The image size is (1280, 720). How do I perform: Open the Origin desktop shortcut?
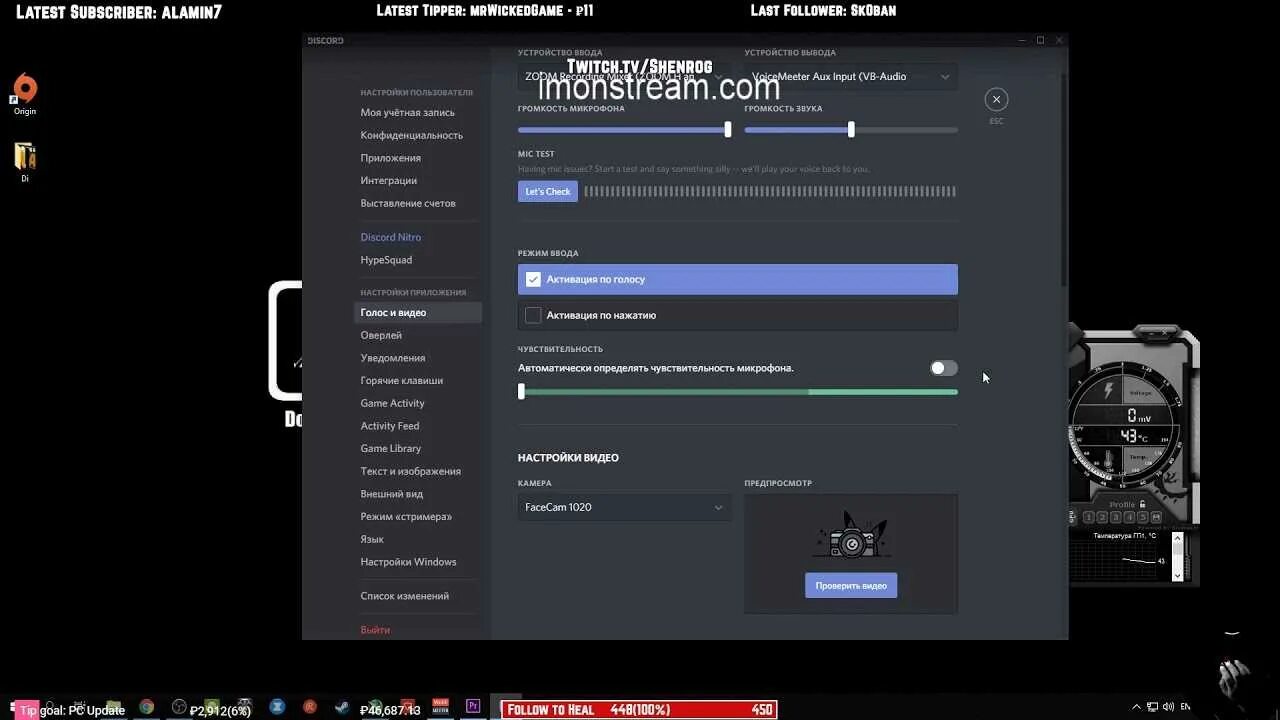[25, 94]
